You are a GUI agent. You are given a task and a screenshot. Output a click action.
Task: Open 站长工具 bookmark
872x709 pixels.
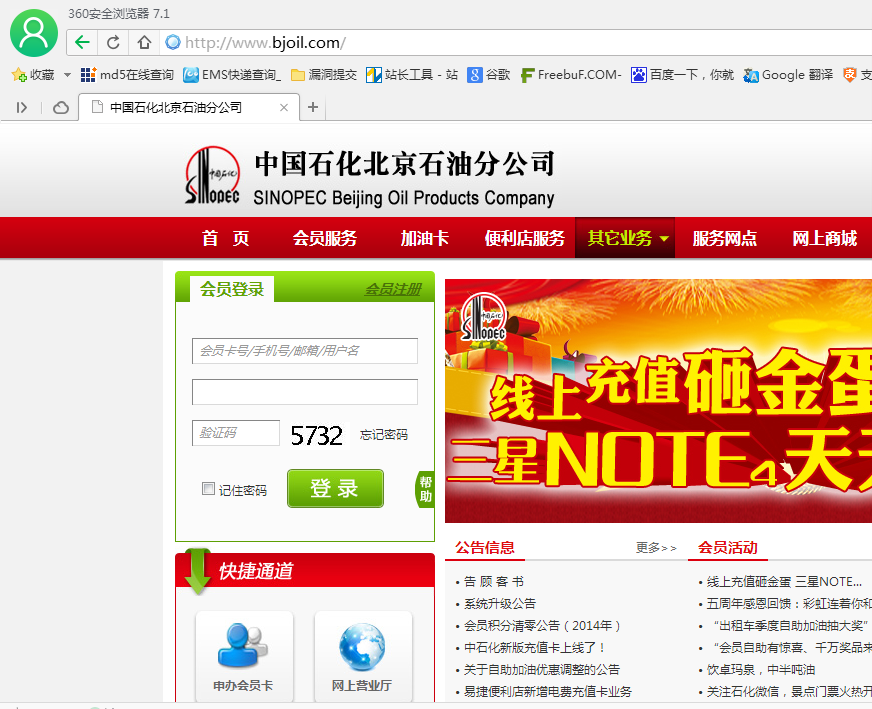pyautogui.click(x=412, y=75)
